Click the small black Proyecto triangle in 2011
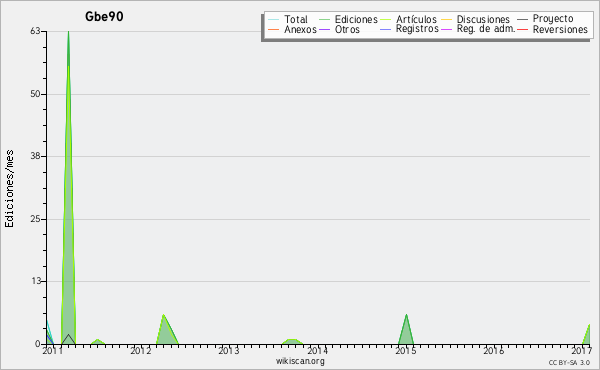Screen dimensions: 600x370 coord(68,340)
